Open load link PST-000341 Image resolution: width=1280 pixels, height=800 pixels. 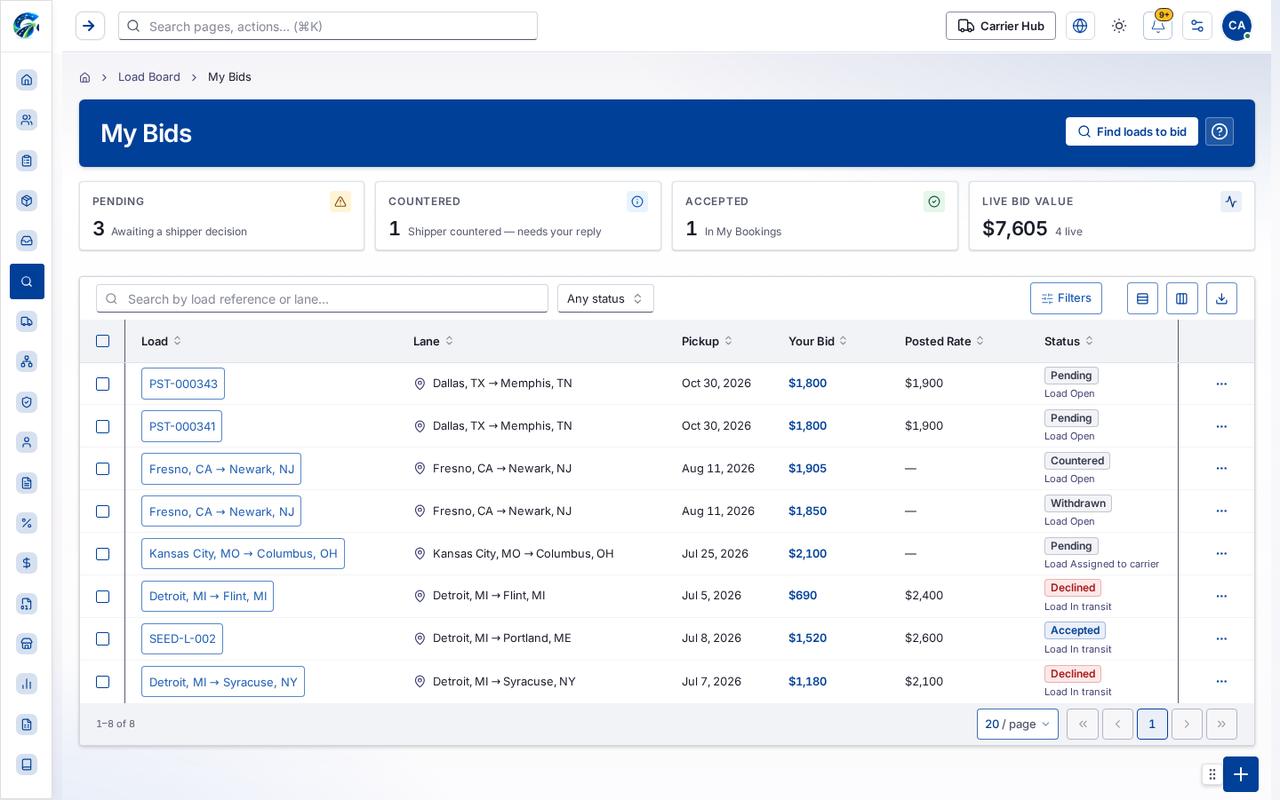pyautogui.click(x=182, y=426)
